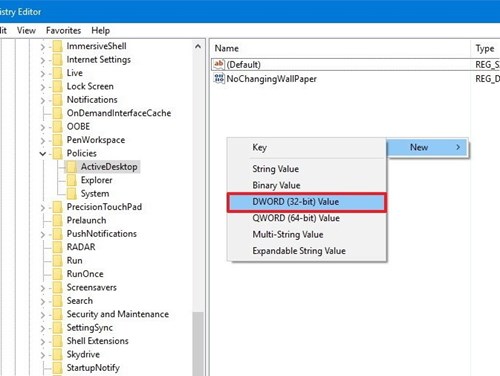This screenshot has width=500, height=376.
Task: Expand the Notifications key
Action: (43, 100)
